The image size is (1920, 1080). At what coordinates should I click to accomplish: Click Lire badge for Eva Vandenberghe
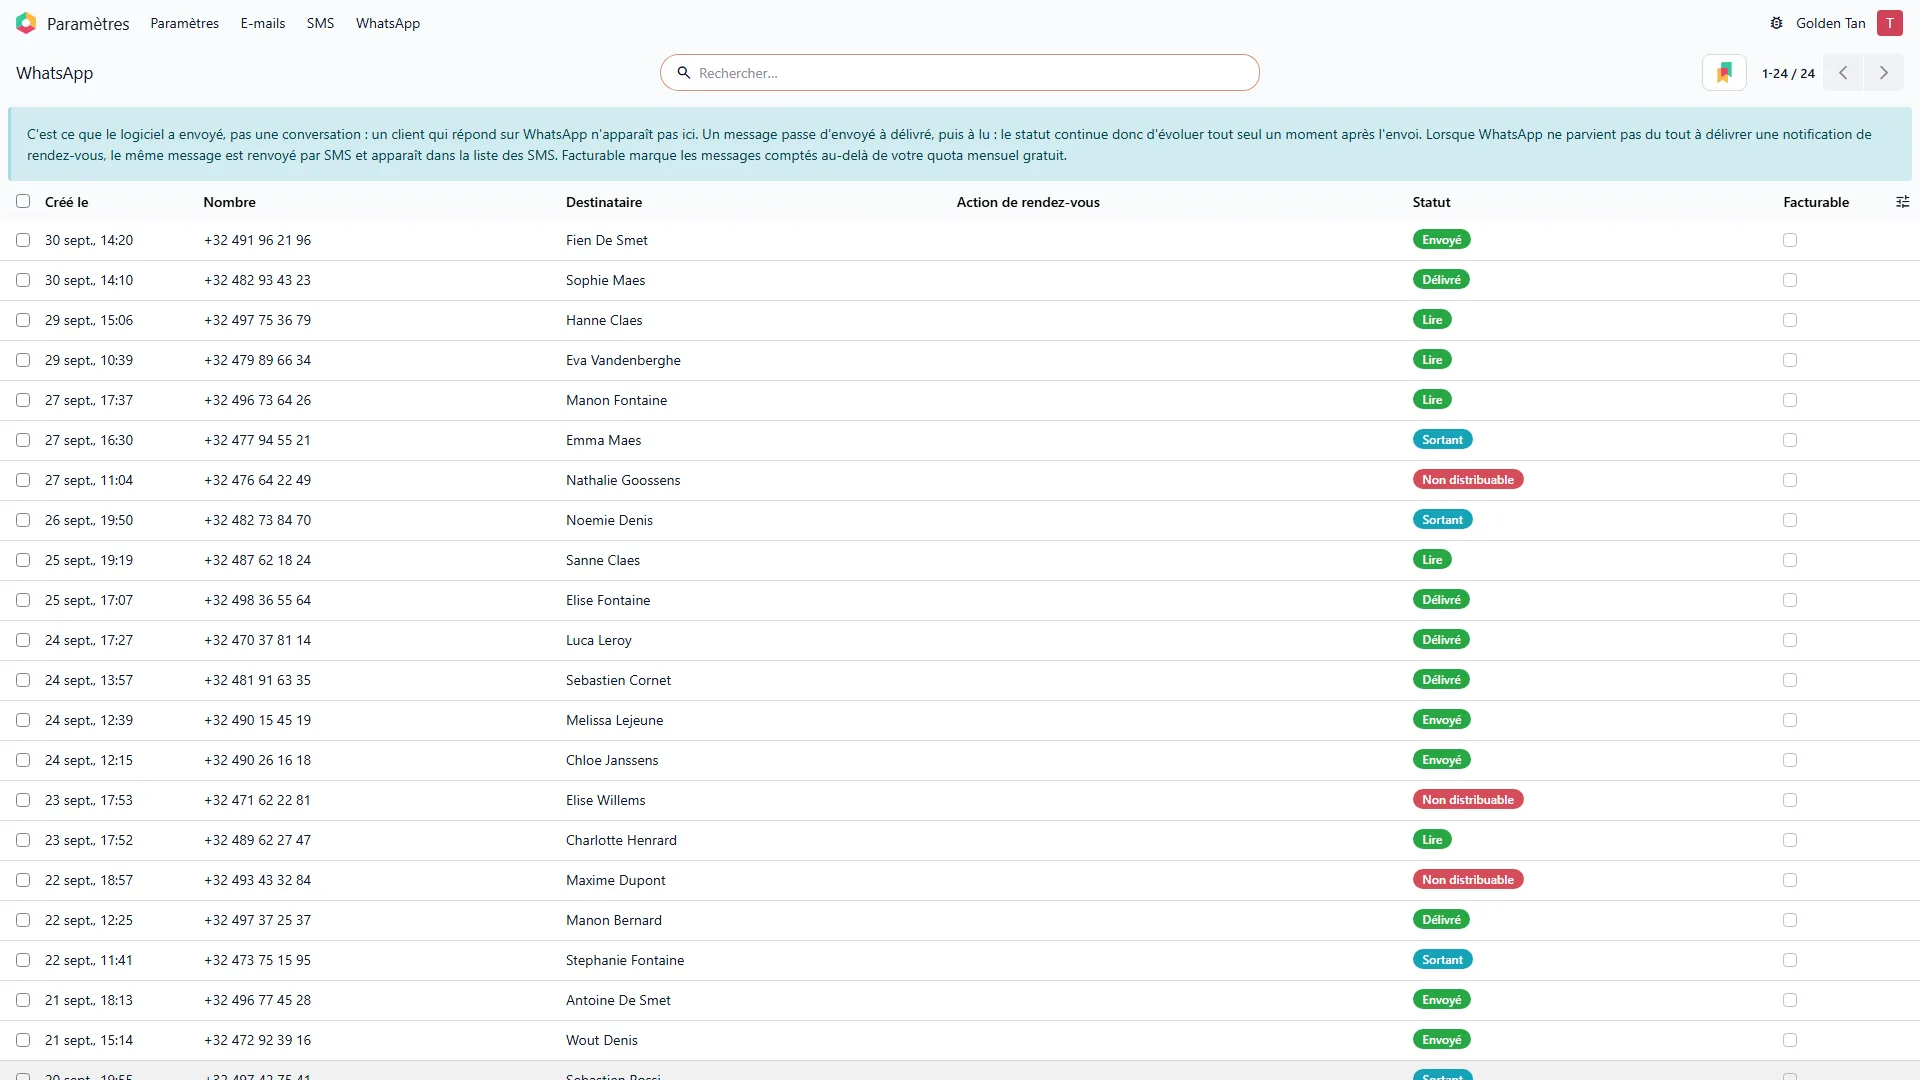point(1432,360)
